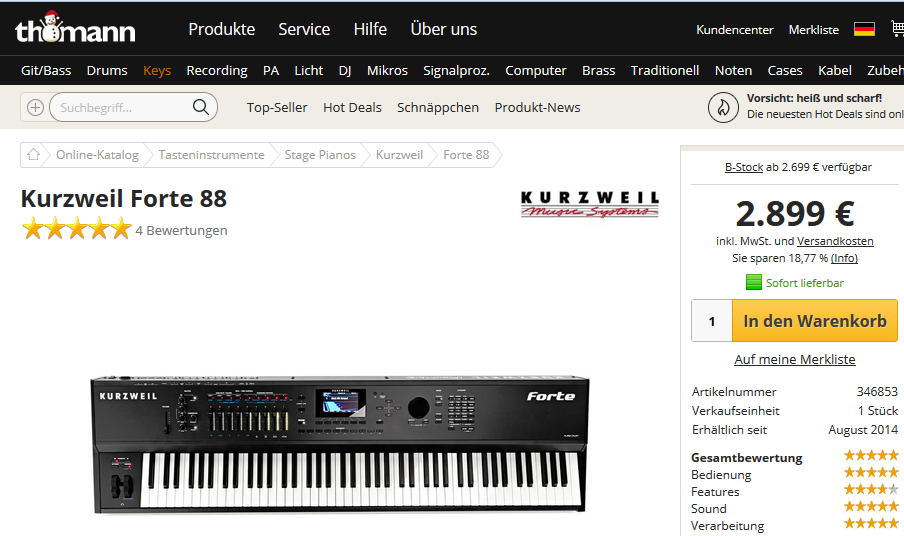Click the Kurzweil Music Systems brand logo
Image resolution: width=904 pixels, height=536 pixels.
click(589, 204)
